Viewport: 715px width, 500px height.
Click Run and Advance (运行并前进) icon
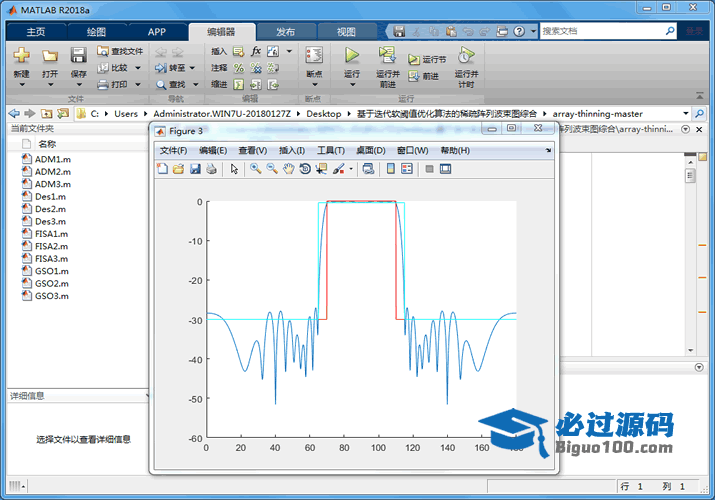click(387, 55)
